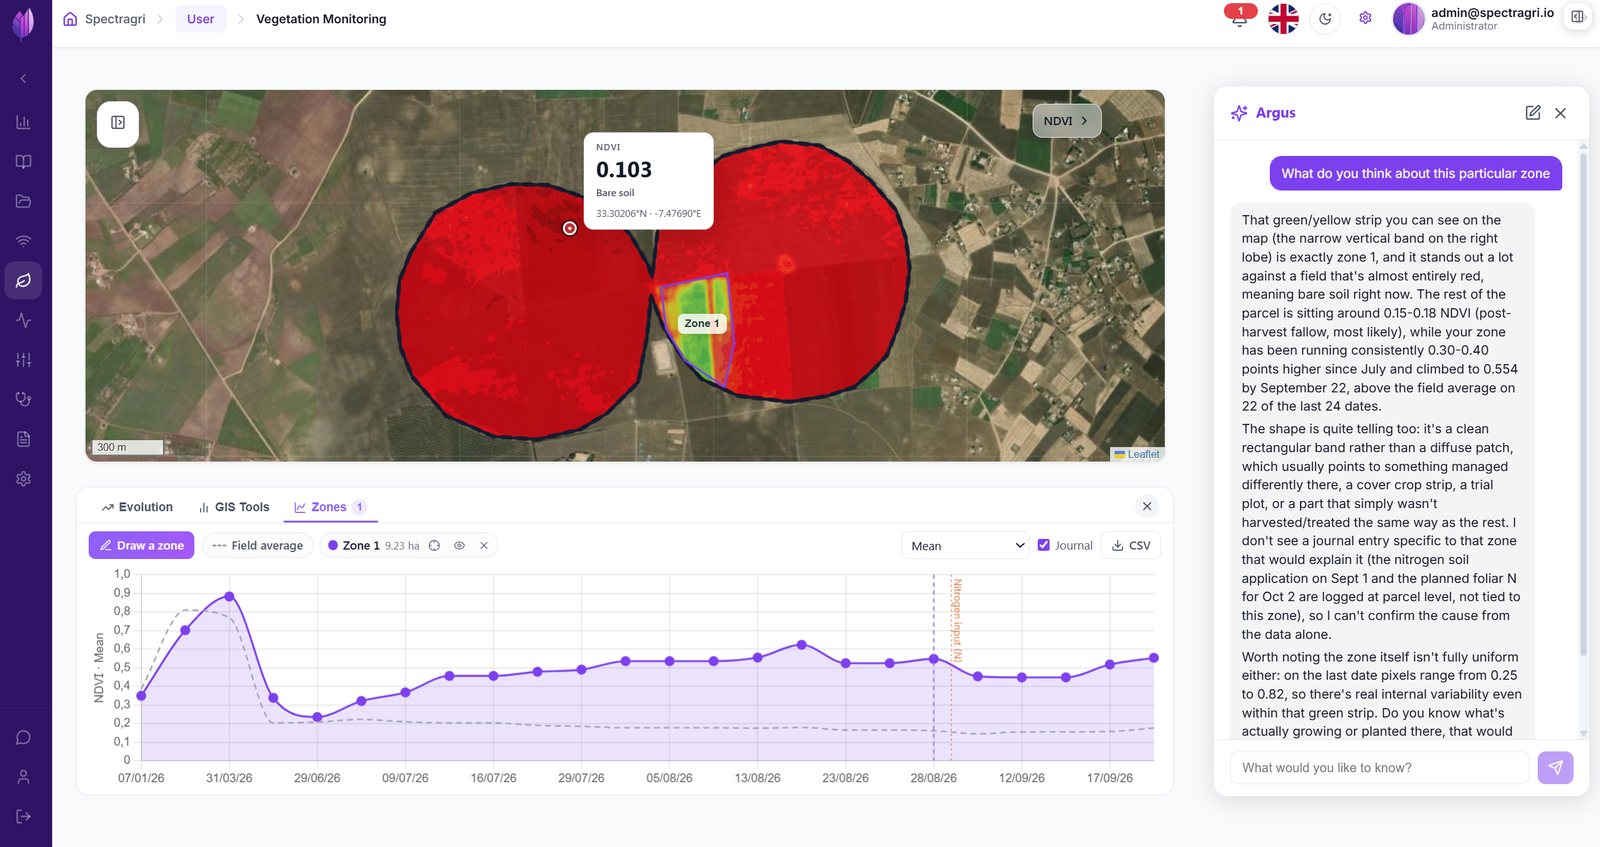Switch to the Zones tab
The width and height of the screenshot is (1600, 847).
tap(330, 508)
